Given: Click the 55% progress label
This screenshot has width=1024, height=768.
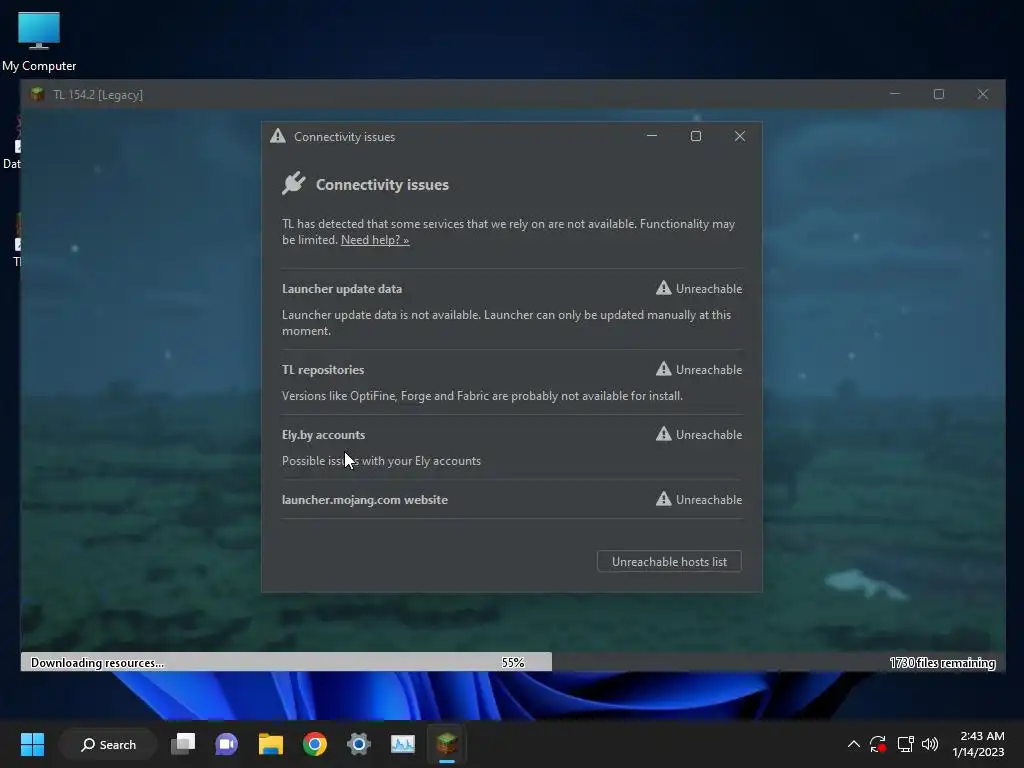Looking at the screenshot, I should [x=513, y=663].
